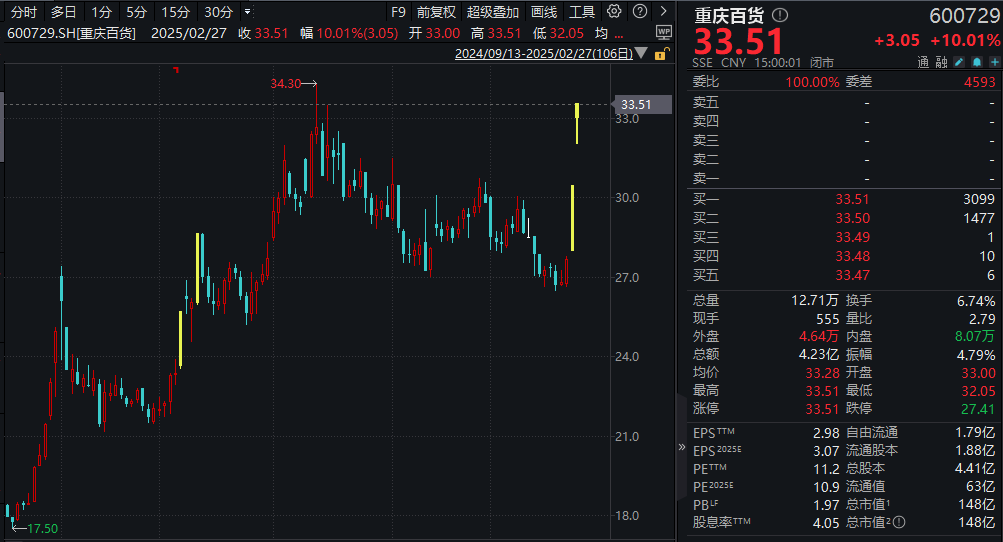Click info icon next to 重庆百货 name
This screenshot has width=1003, height=542.
tap(780, 16)
